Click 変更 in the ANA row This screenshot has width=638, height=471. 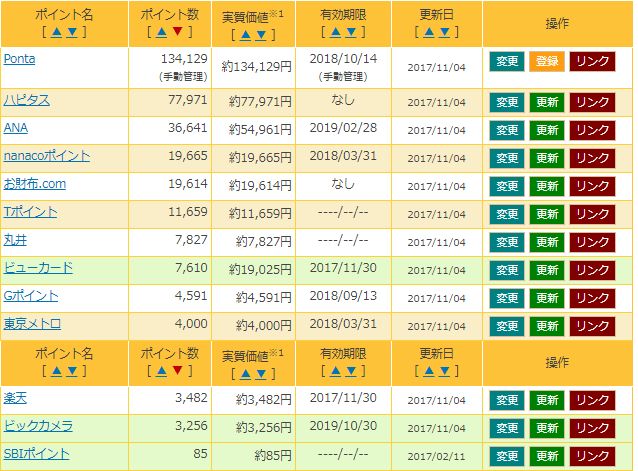tap(507, 130)
